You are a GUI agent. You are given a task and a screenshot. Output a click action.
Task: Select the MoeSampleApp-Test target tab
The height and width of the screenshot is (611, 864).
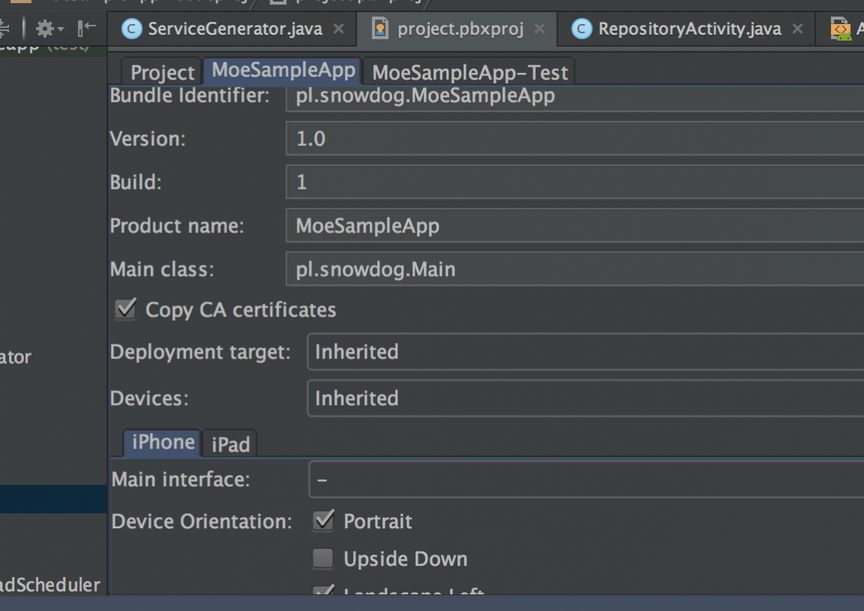tap(469, 72)
